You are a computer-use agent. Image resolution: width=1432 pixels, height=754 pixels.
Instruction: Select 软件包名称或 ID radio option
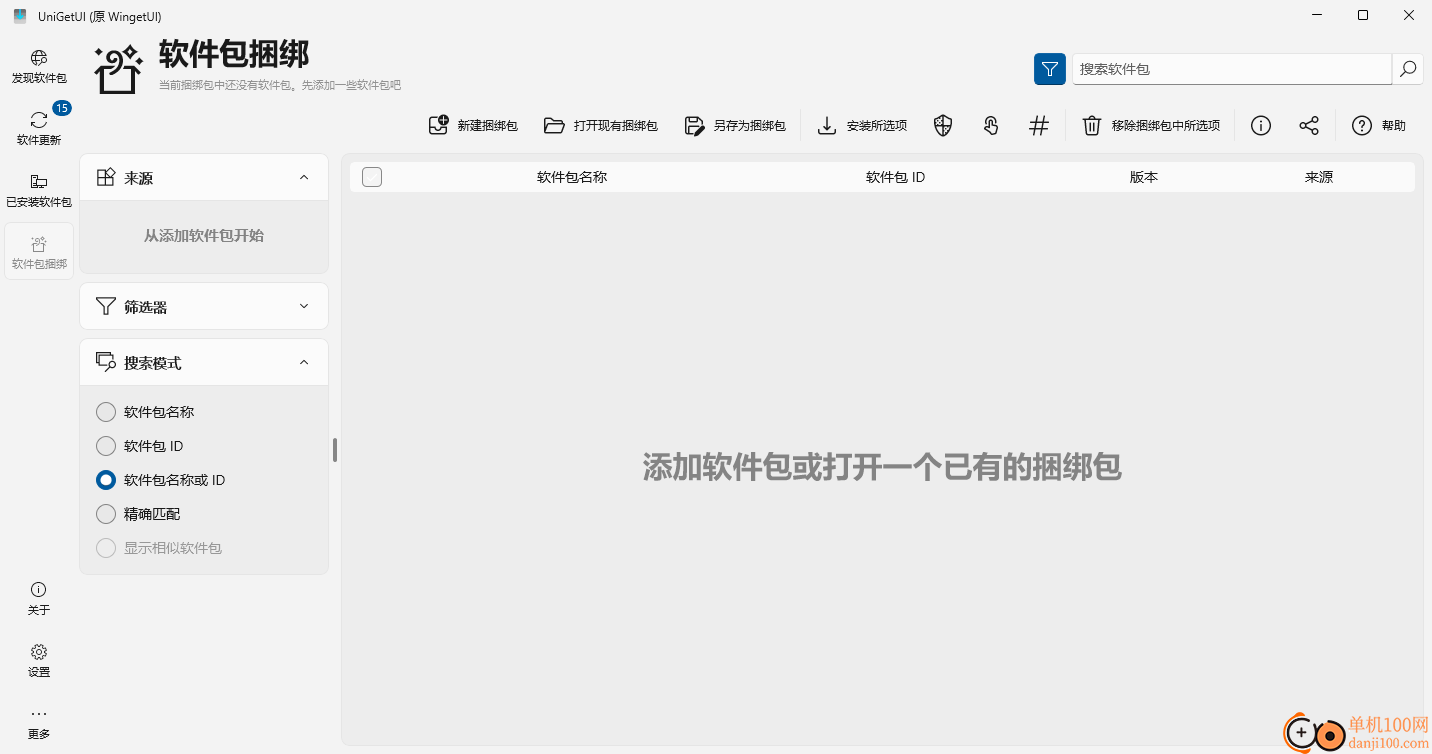[160, 480]
